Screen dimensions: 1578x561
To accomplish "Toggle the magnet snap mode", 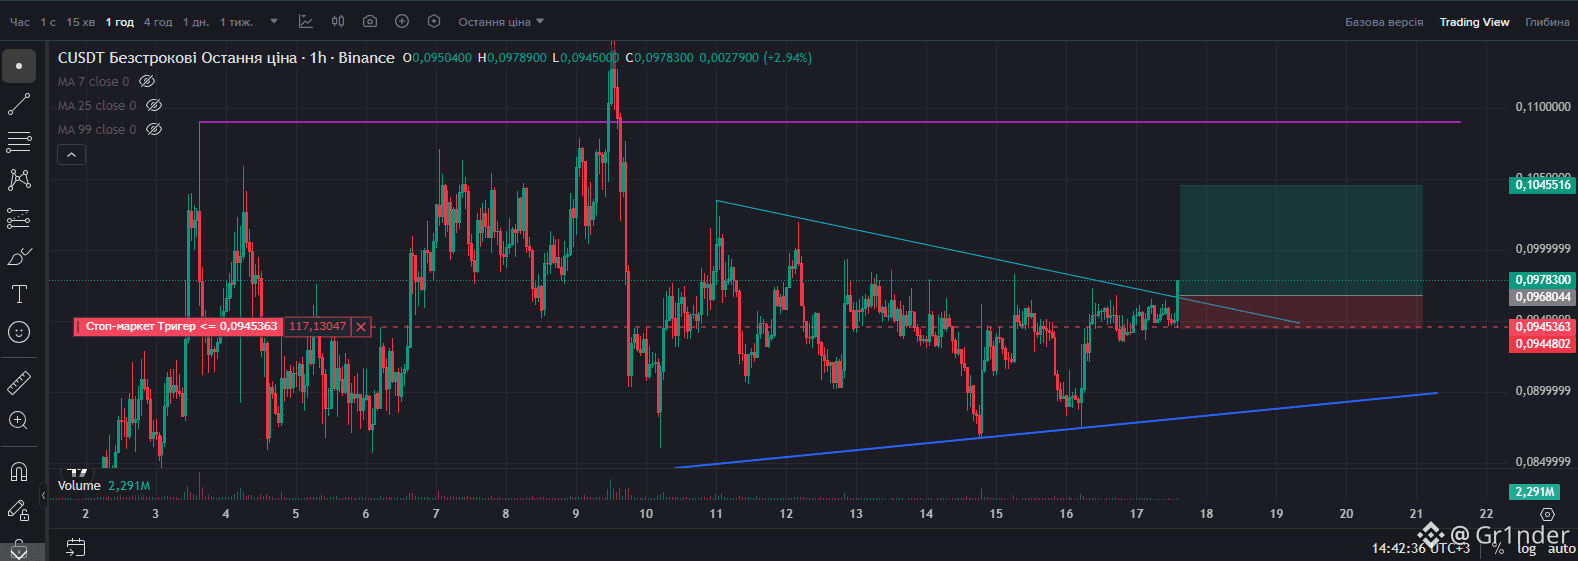I will [19, 471].
